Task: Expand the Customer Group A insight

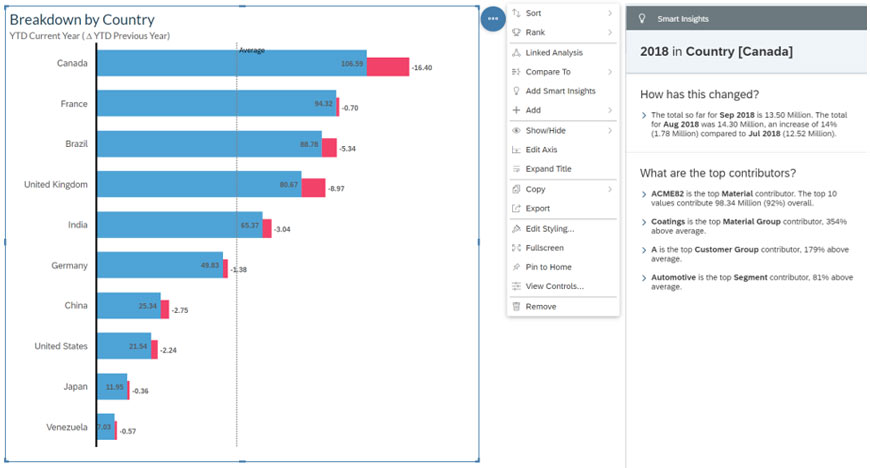Action: (644, 250)
